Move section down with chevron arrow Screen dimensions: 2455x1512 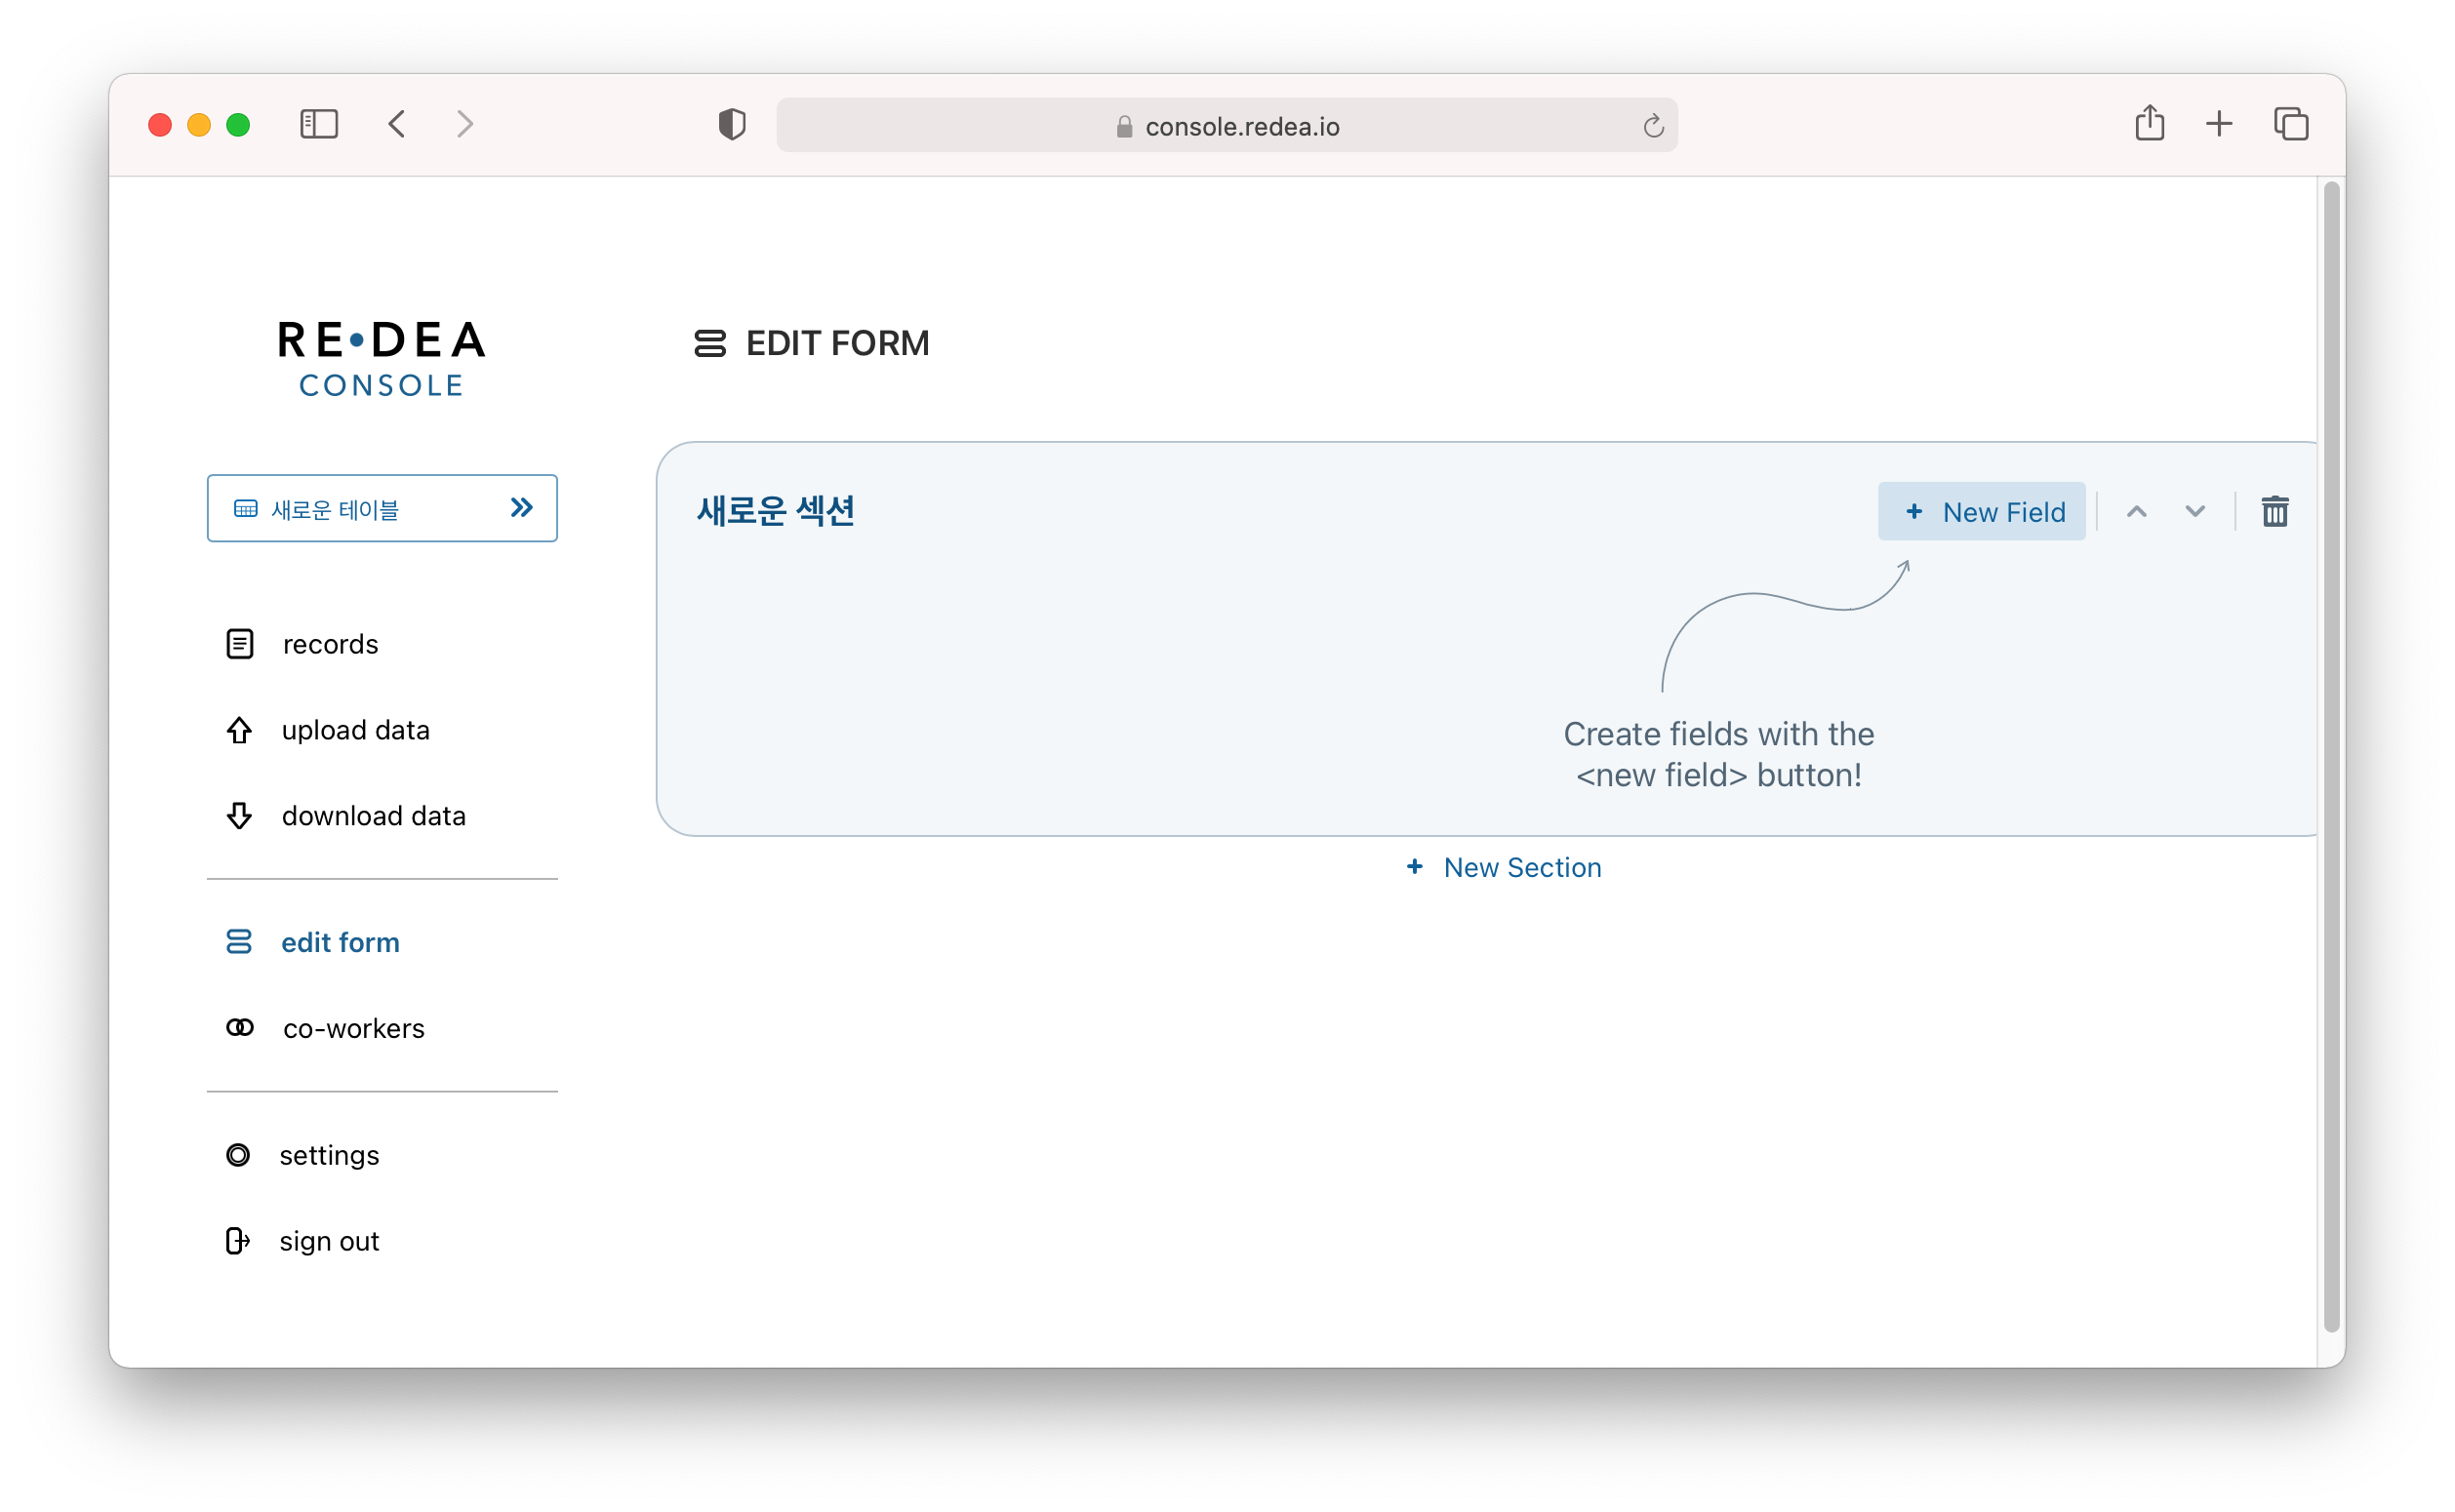(2194, 512)
